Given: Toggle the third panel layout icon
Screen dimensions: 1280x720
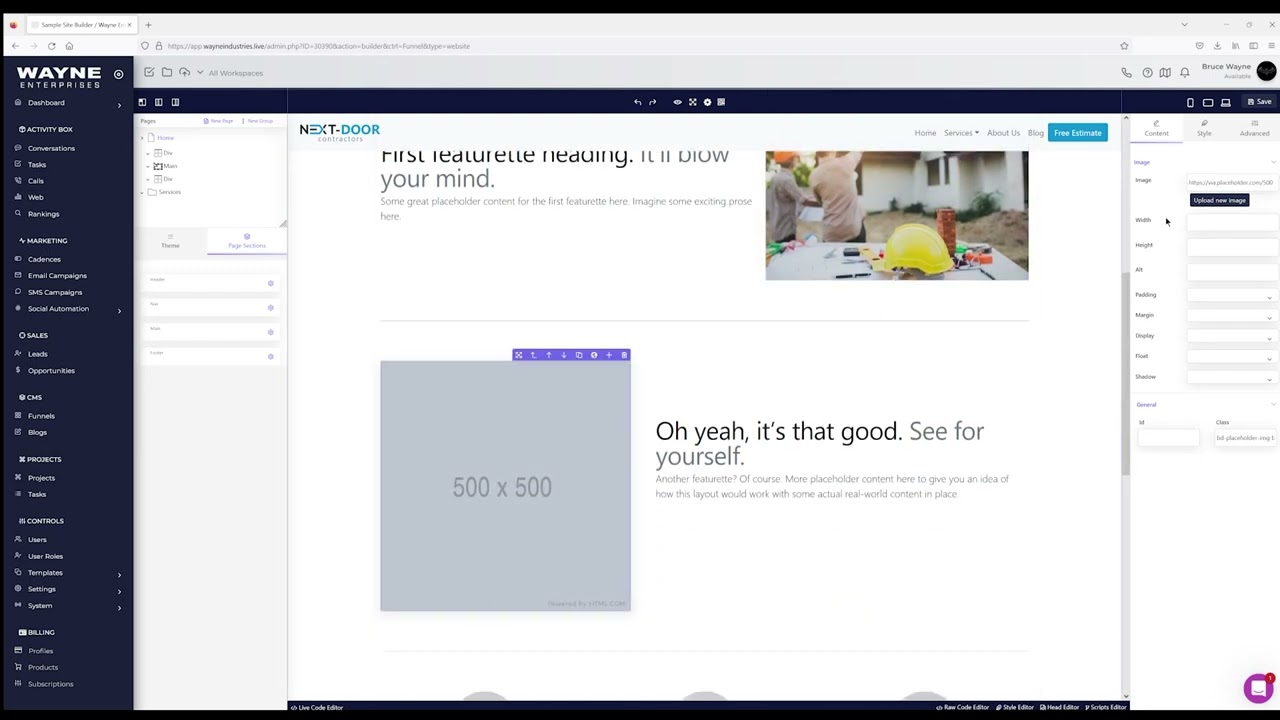Looking at the screenshot, I should pos(175,102).
